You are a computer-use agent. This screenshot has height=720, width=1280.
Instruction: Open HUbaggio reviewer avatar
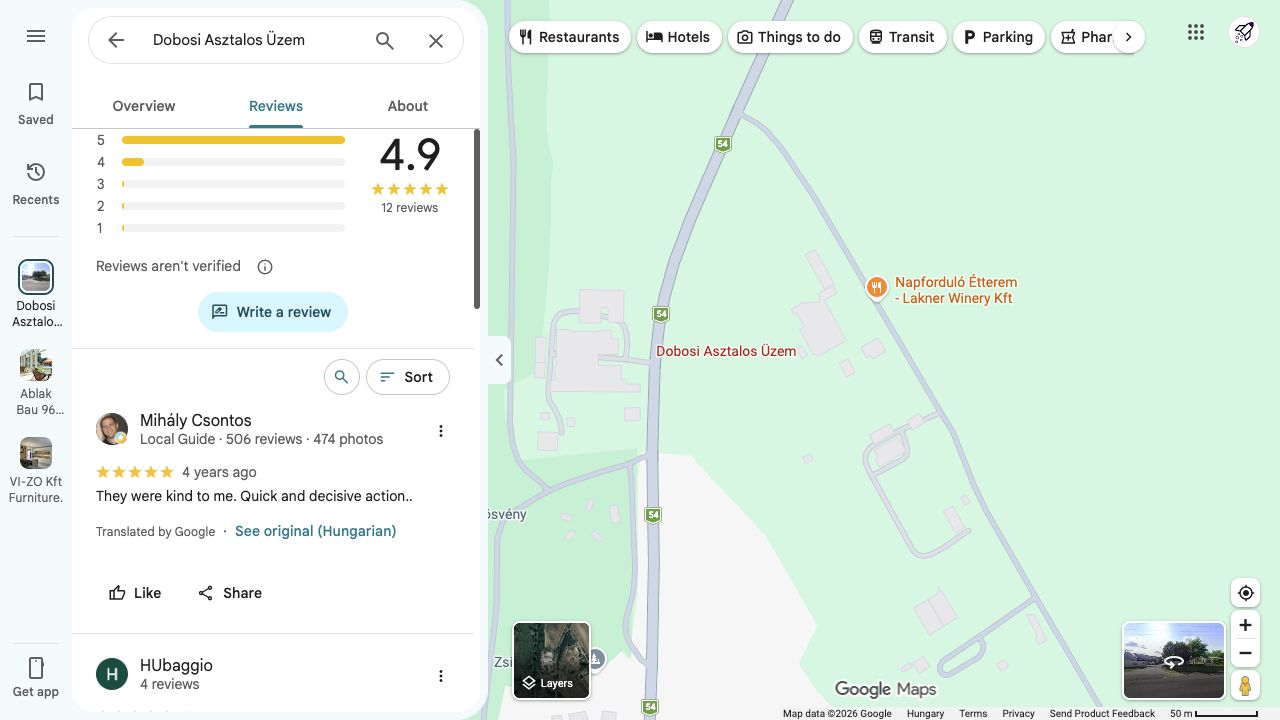pyautogui.click(x=112, y=674)
